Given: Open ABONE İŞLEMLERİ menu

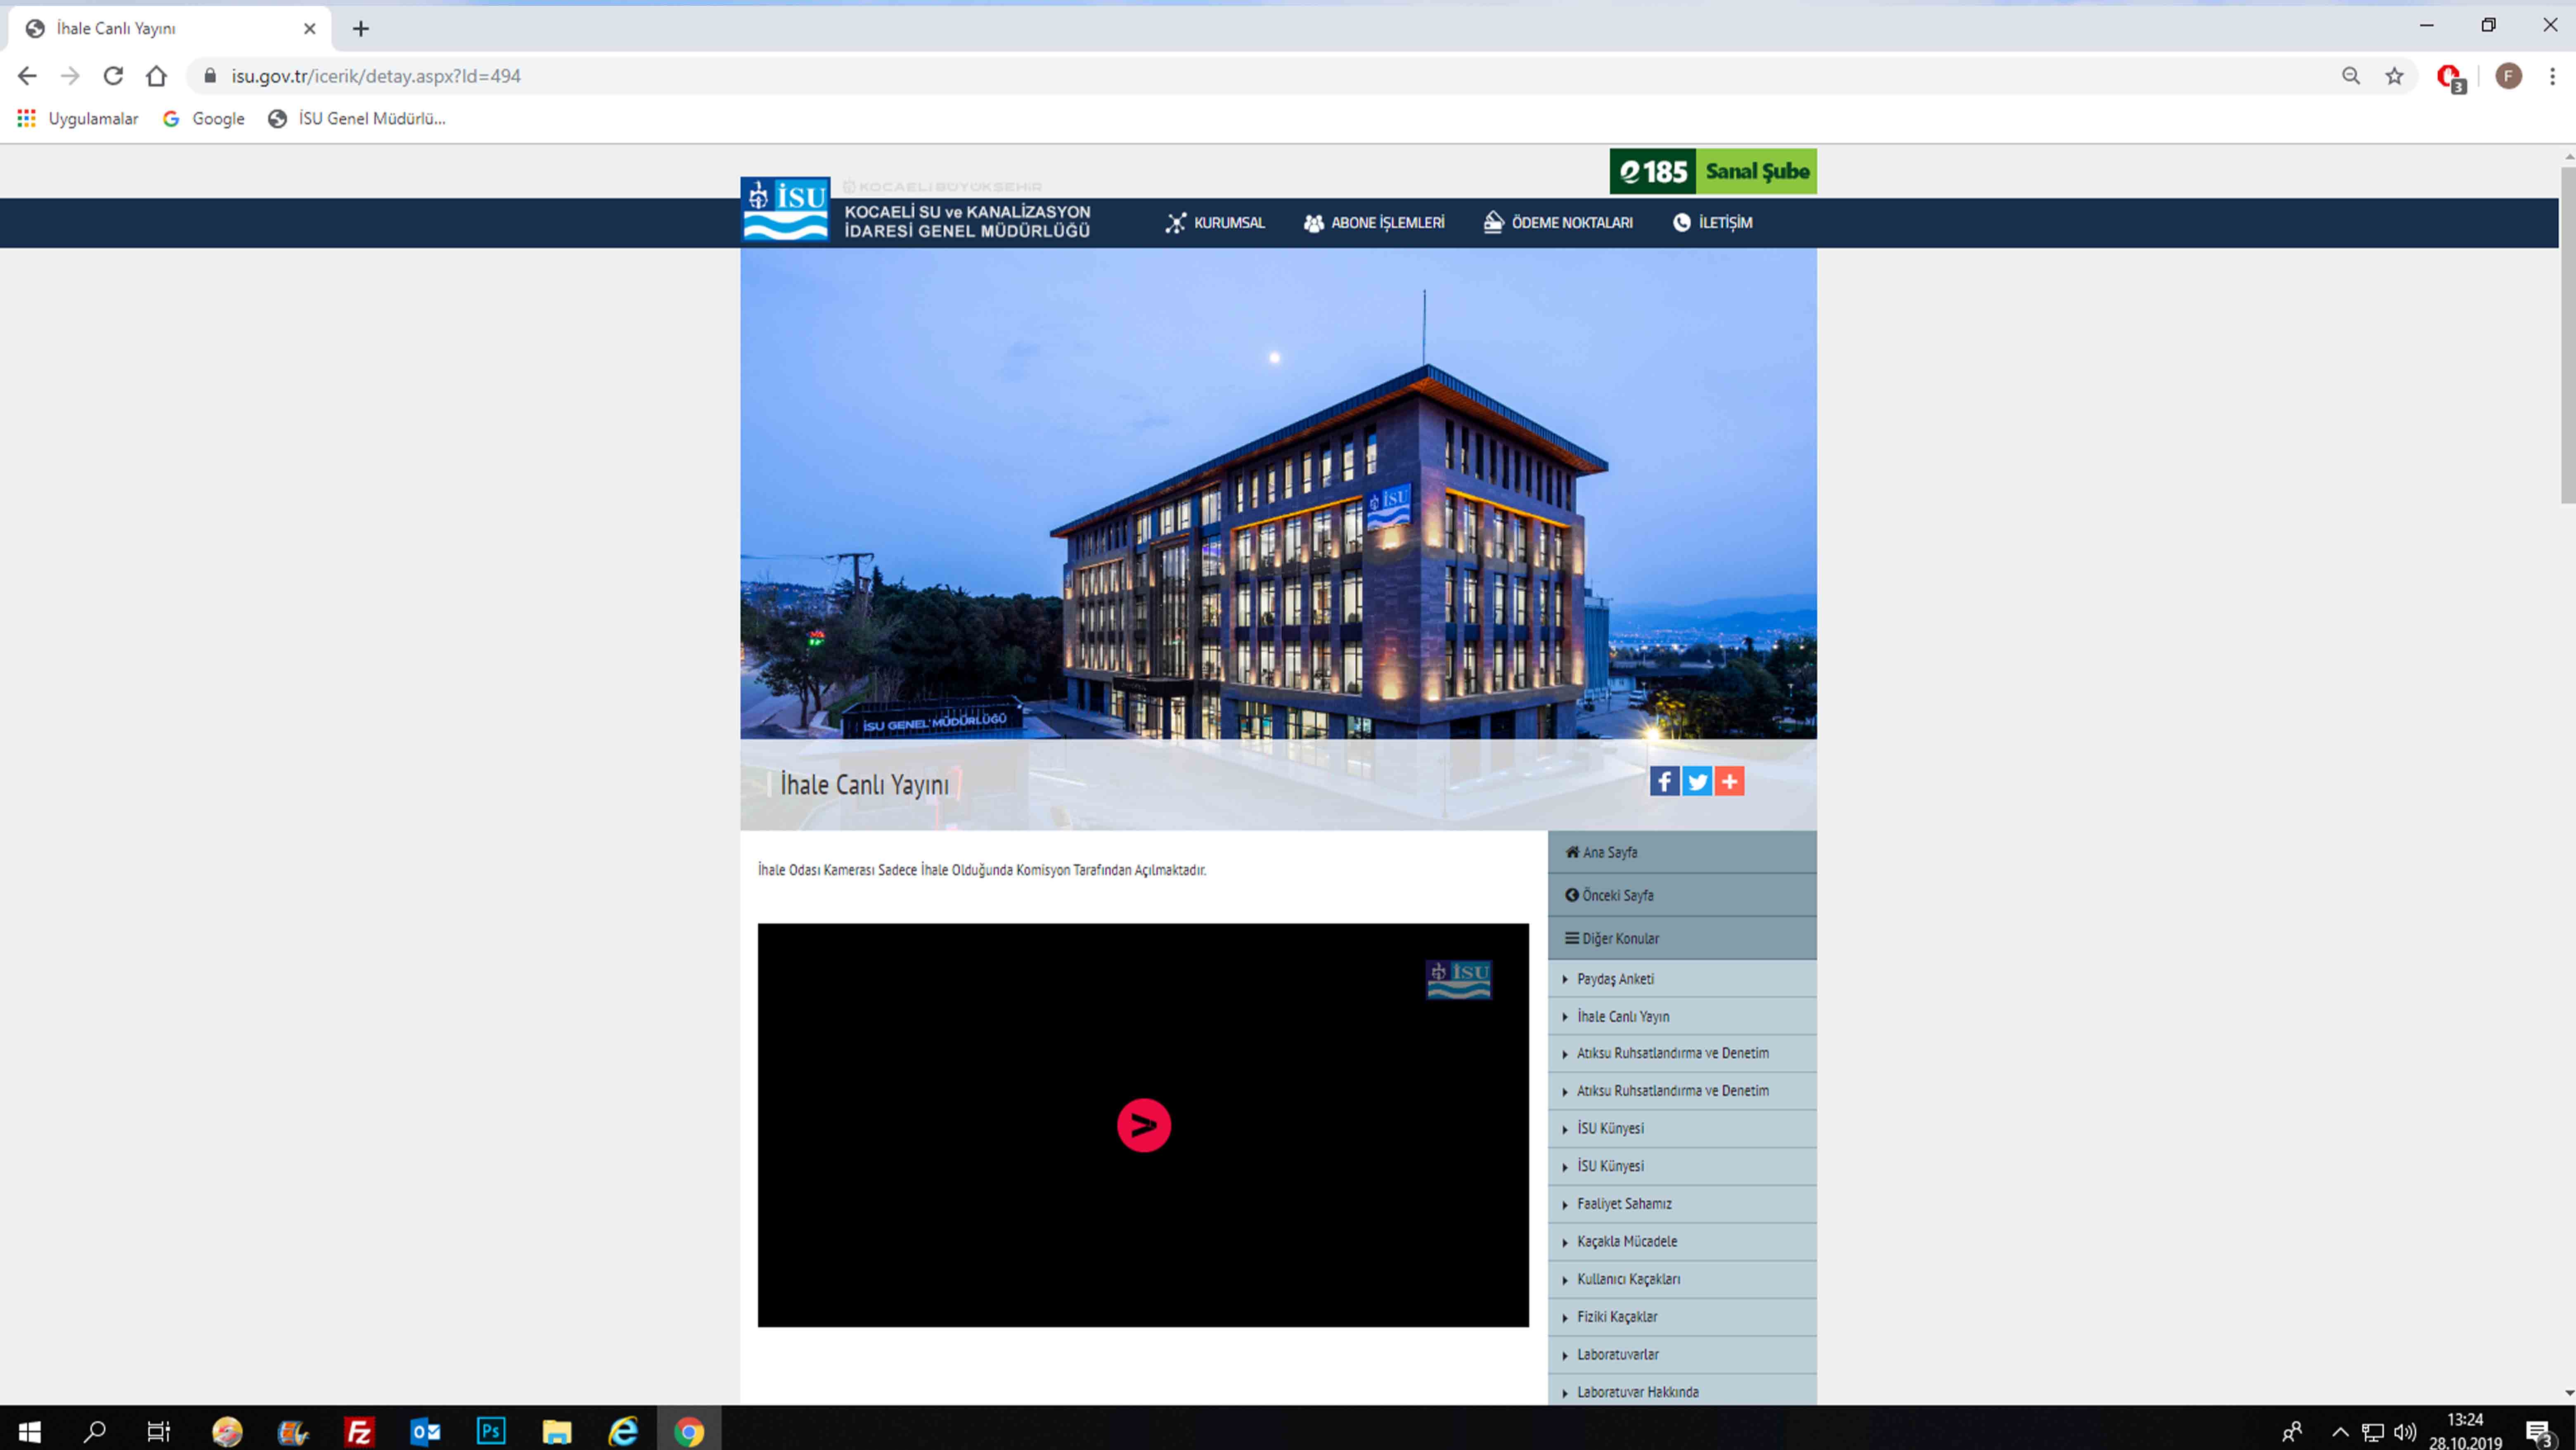Looking at the screenshot, I should point(1373,222).
